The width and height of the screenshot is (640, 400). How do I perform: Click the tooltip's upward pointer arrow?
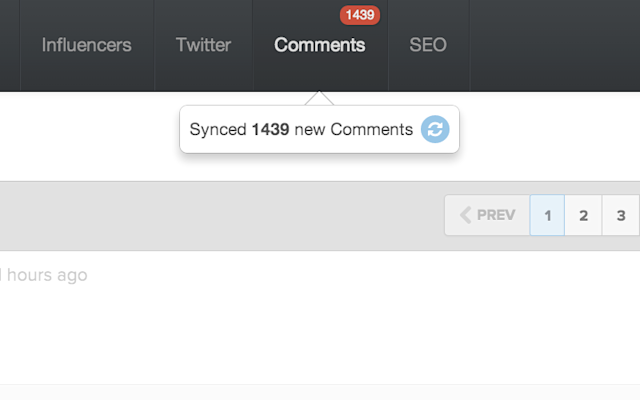tap(319, 98)
